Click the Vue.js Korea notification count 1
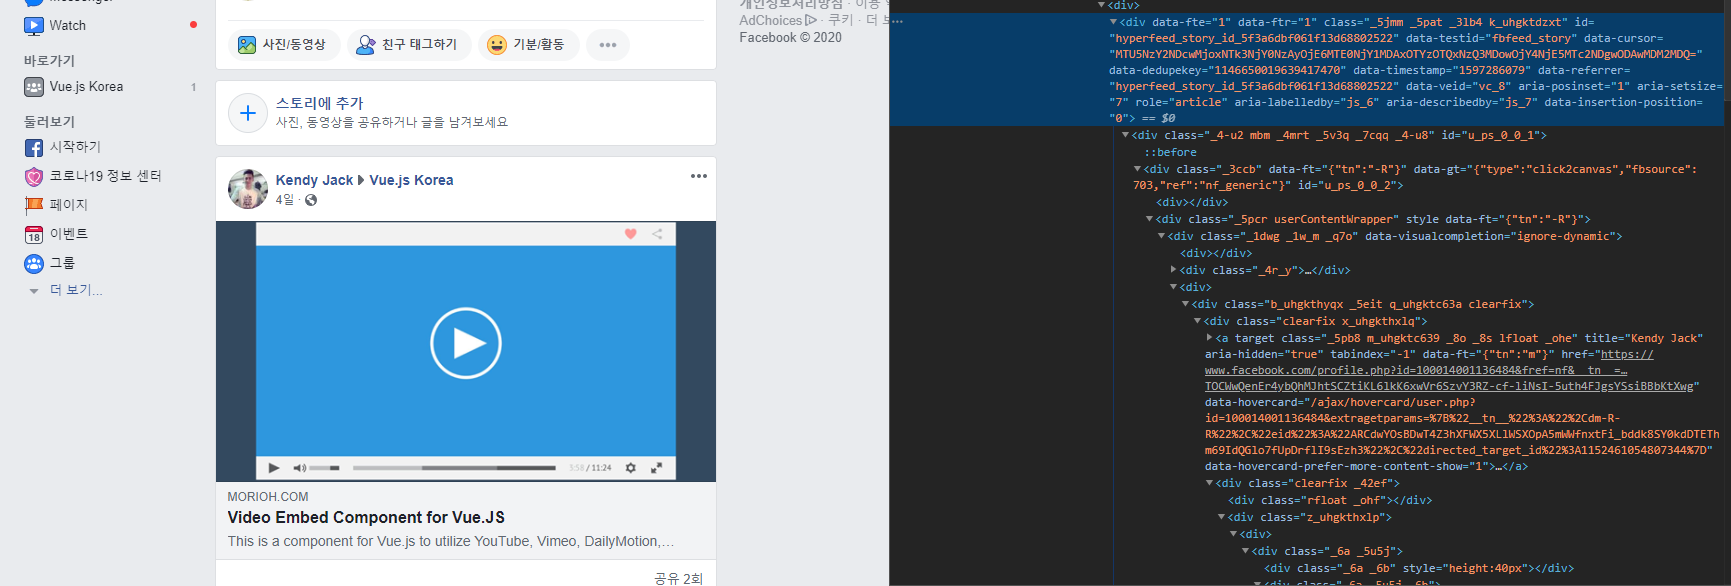Screen dimensions: 1731x586 pyautogui.click(x=194, y=87)
